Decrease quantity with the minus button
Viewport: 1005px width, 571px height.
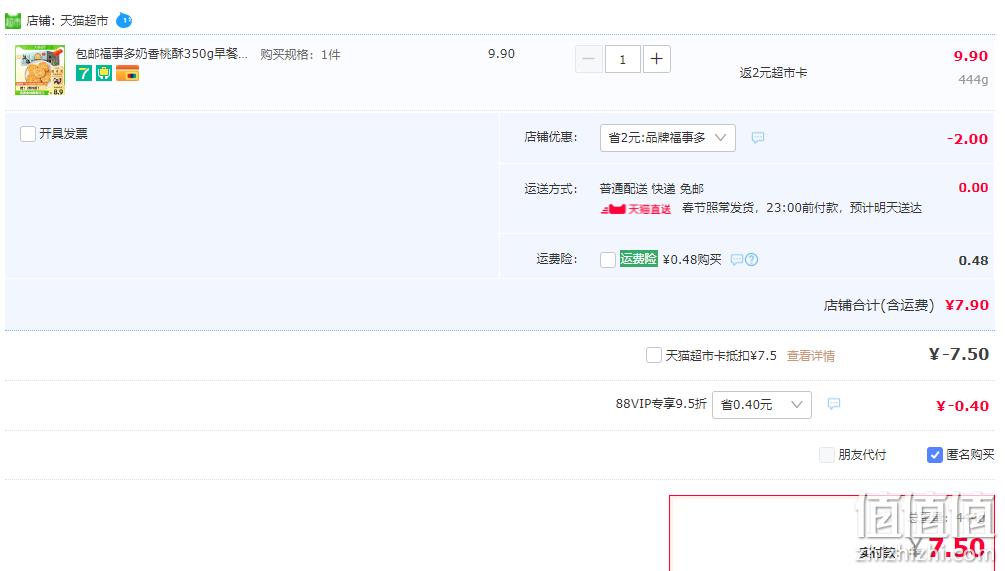click(588, 59)
